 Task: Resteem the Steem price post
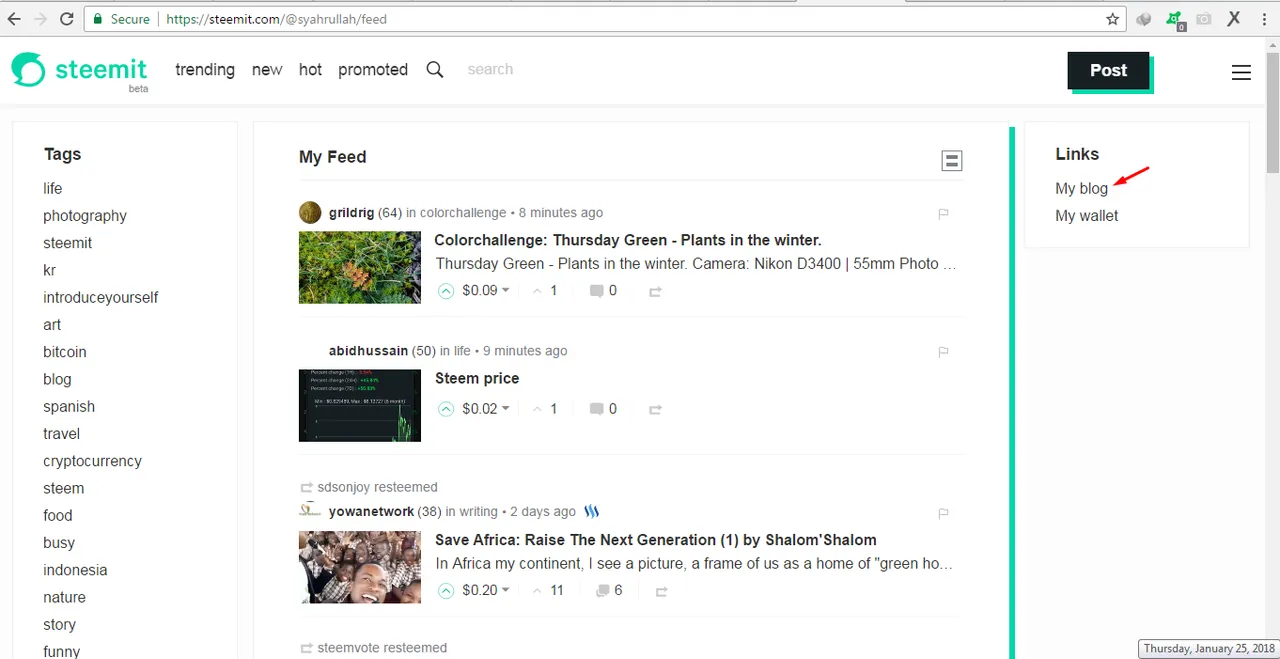tap(656, 410)
